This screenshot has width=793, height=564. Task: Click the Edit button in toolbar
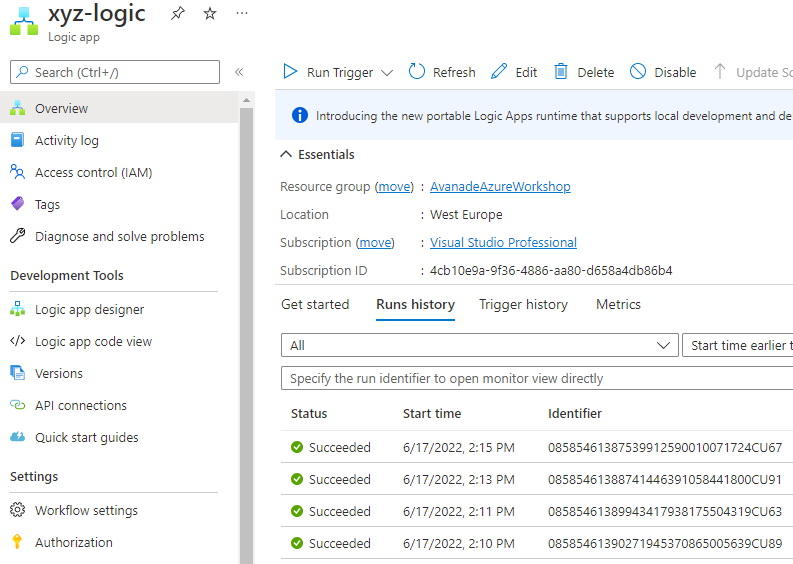click(x=514, y=72)
